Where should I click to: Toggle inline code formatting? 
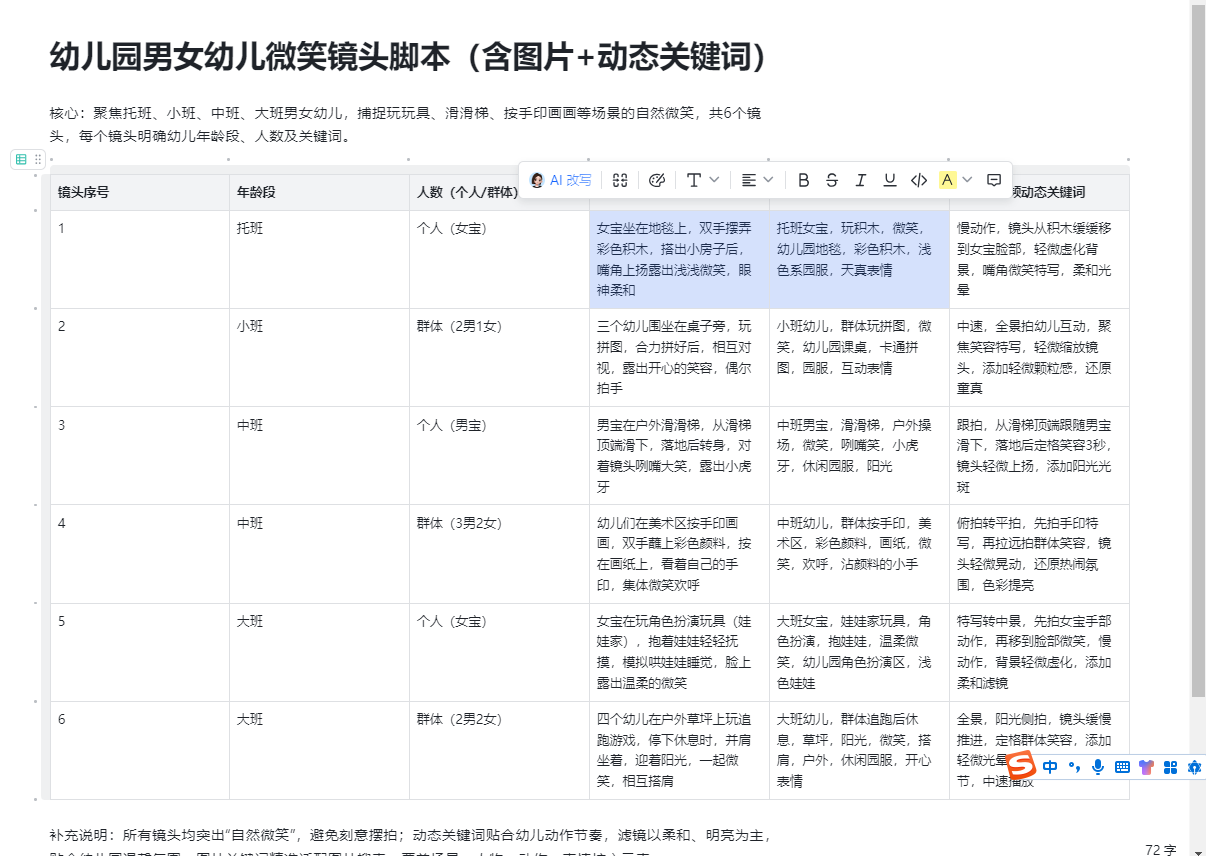pos(919,180)
